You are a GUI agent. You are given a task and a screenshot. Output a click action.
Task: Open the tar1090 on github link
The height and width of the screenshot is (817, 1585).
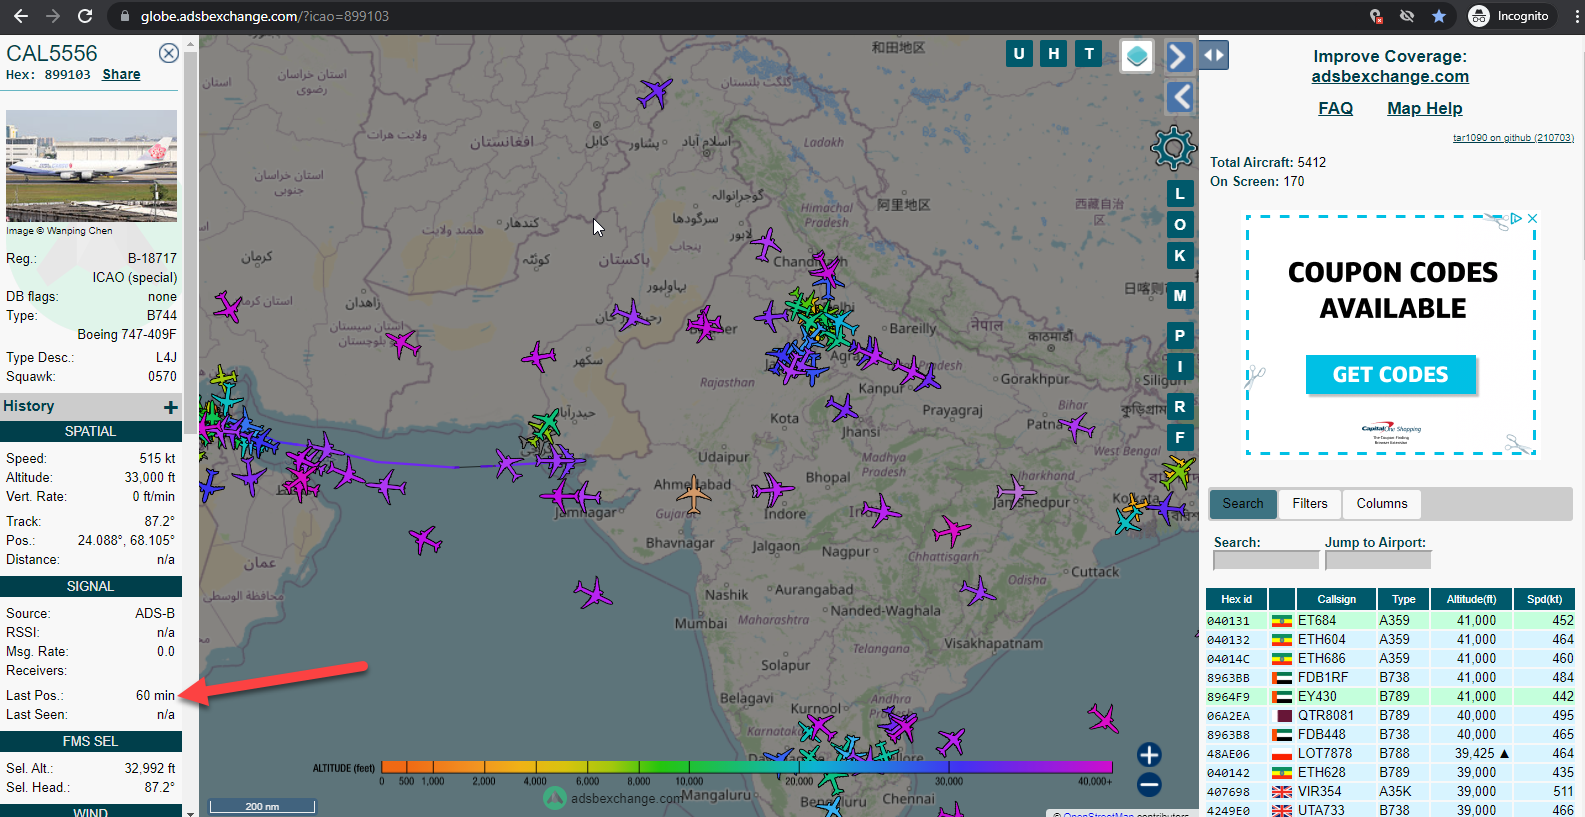[x=1513, y=138]
